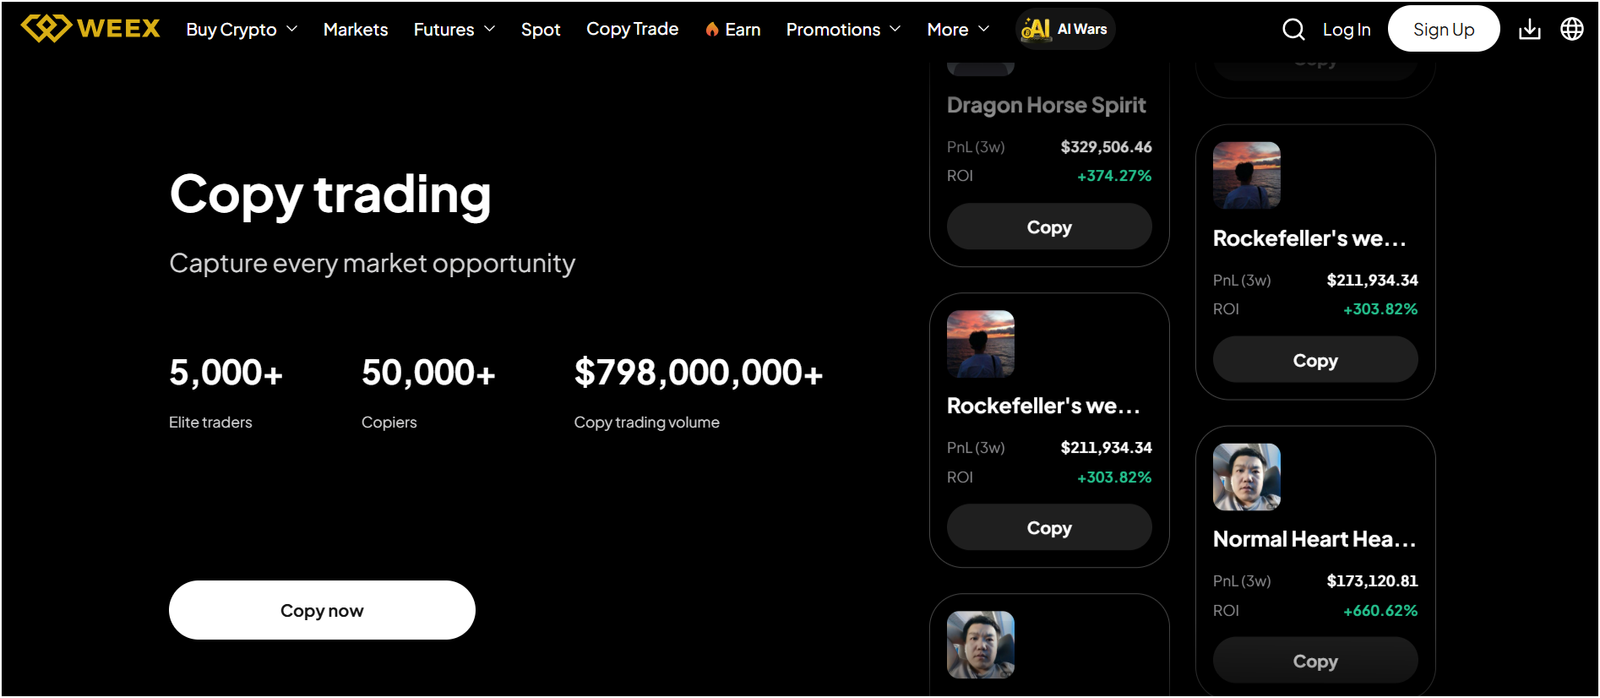Viewport: 1600px width, 698px height.
Task: Open the Futures dropdown
Action: (453, 29)
